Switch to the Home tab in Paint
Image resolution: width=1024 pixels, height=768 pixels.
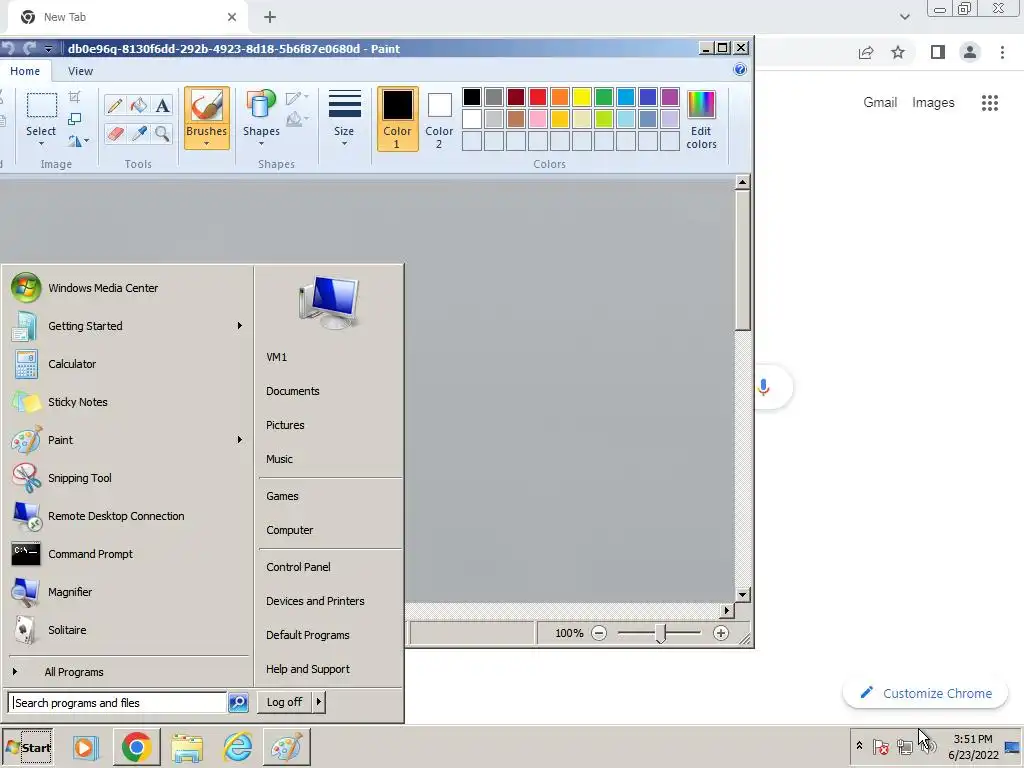25,71
